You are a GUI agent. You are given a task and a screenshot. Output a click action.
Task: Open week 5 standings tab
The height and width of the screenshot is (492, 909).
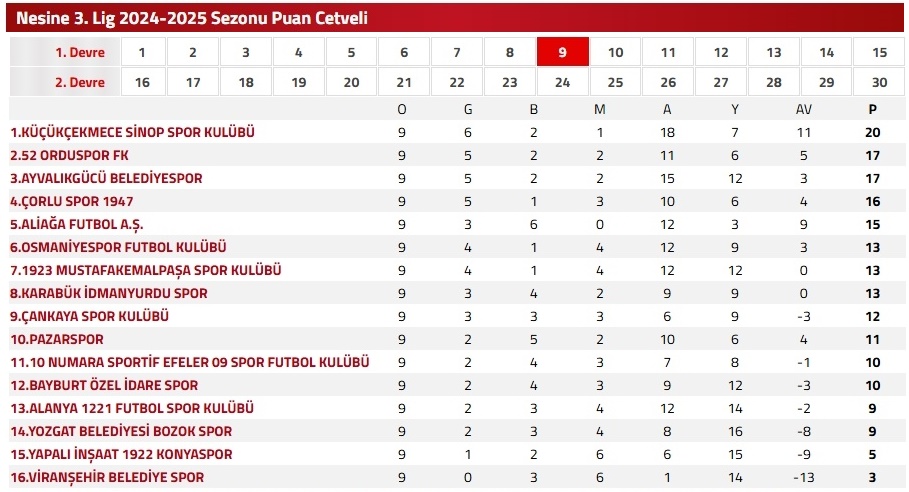click(352, 52)
